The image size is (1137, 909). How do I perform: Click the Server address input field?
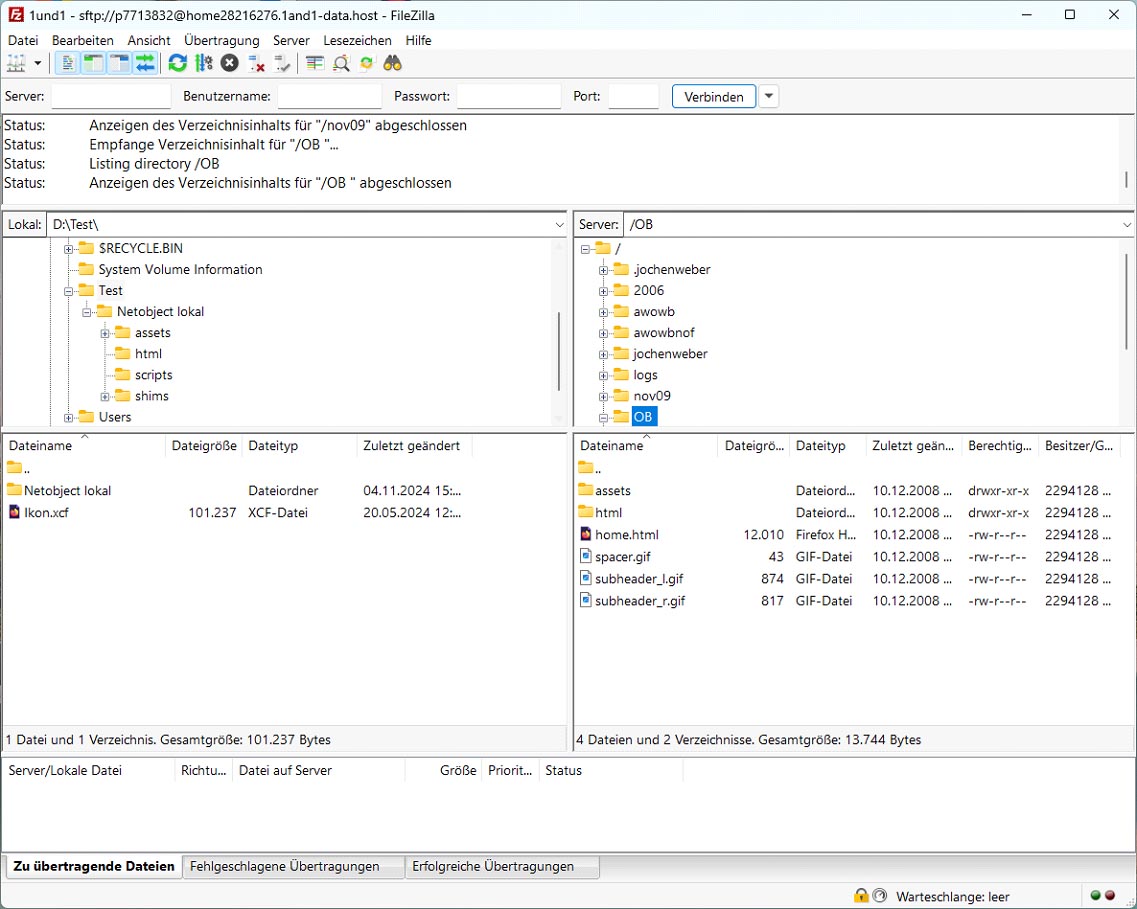(x=111, y=97)
